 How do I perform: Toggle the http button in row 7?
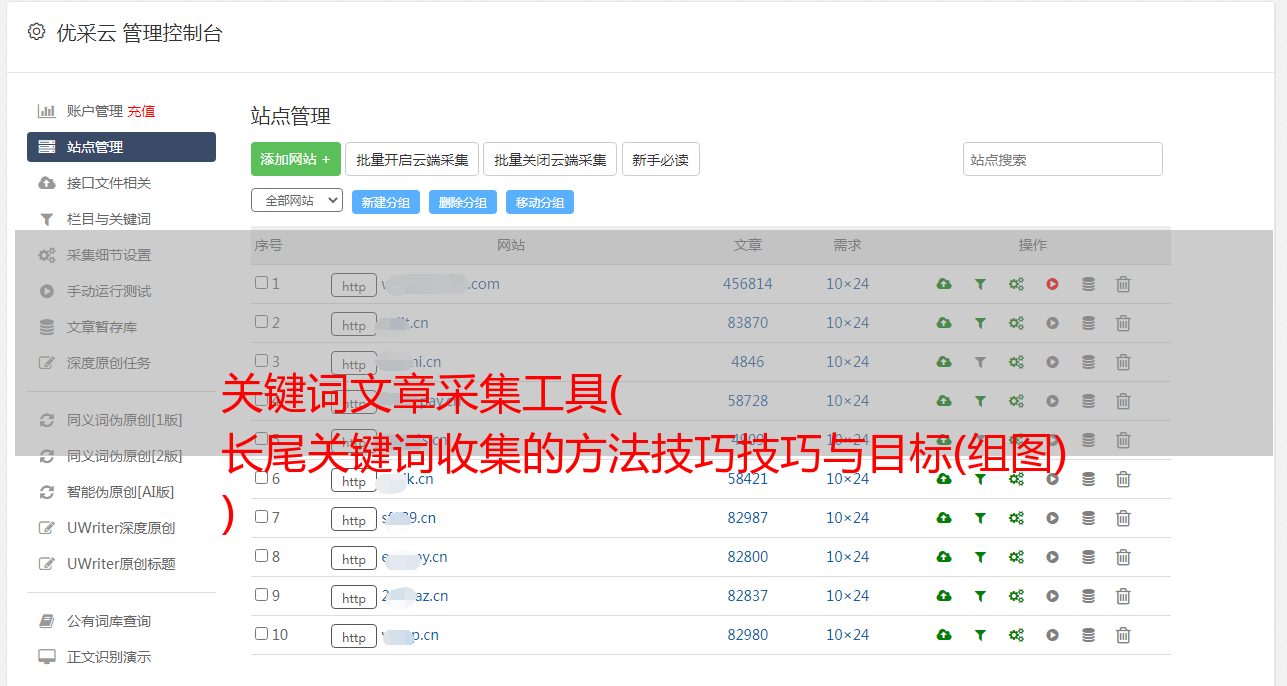pos(354,520)
